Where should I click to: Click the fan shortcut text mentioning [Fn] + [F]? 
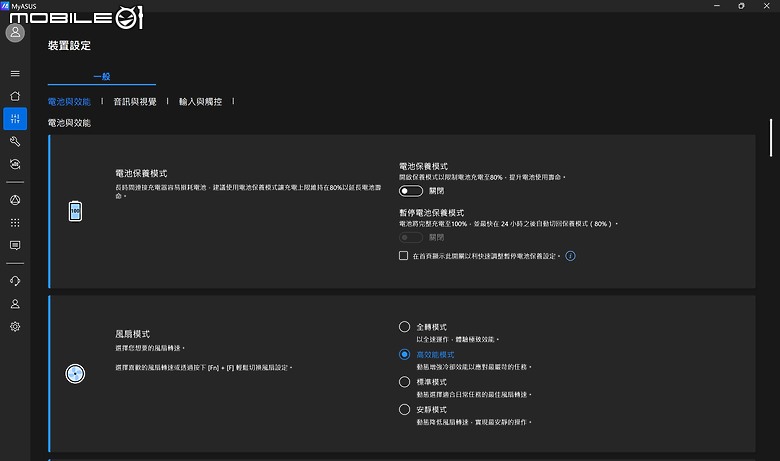click(x=204, y=368)
